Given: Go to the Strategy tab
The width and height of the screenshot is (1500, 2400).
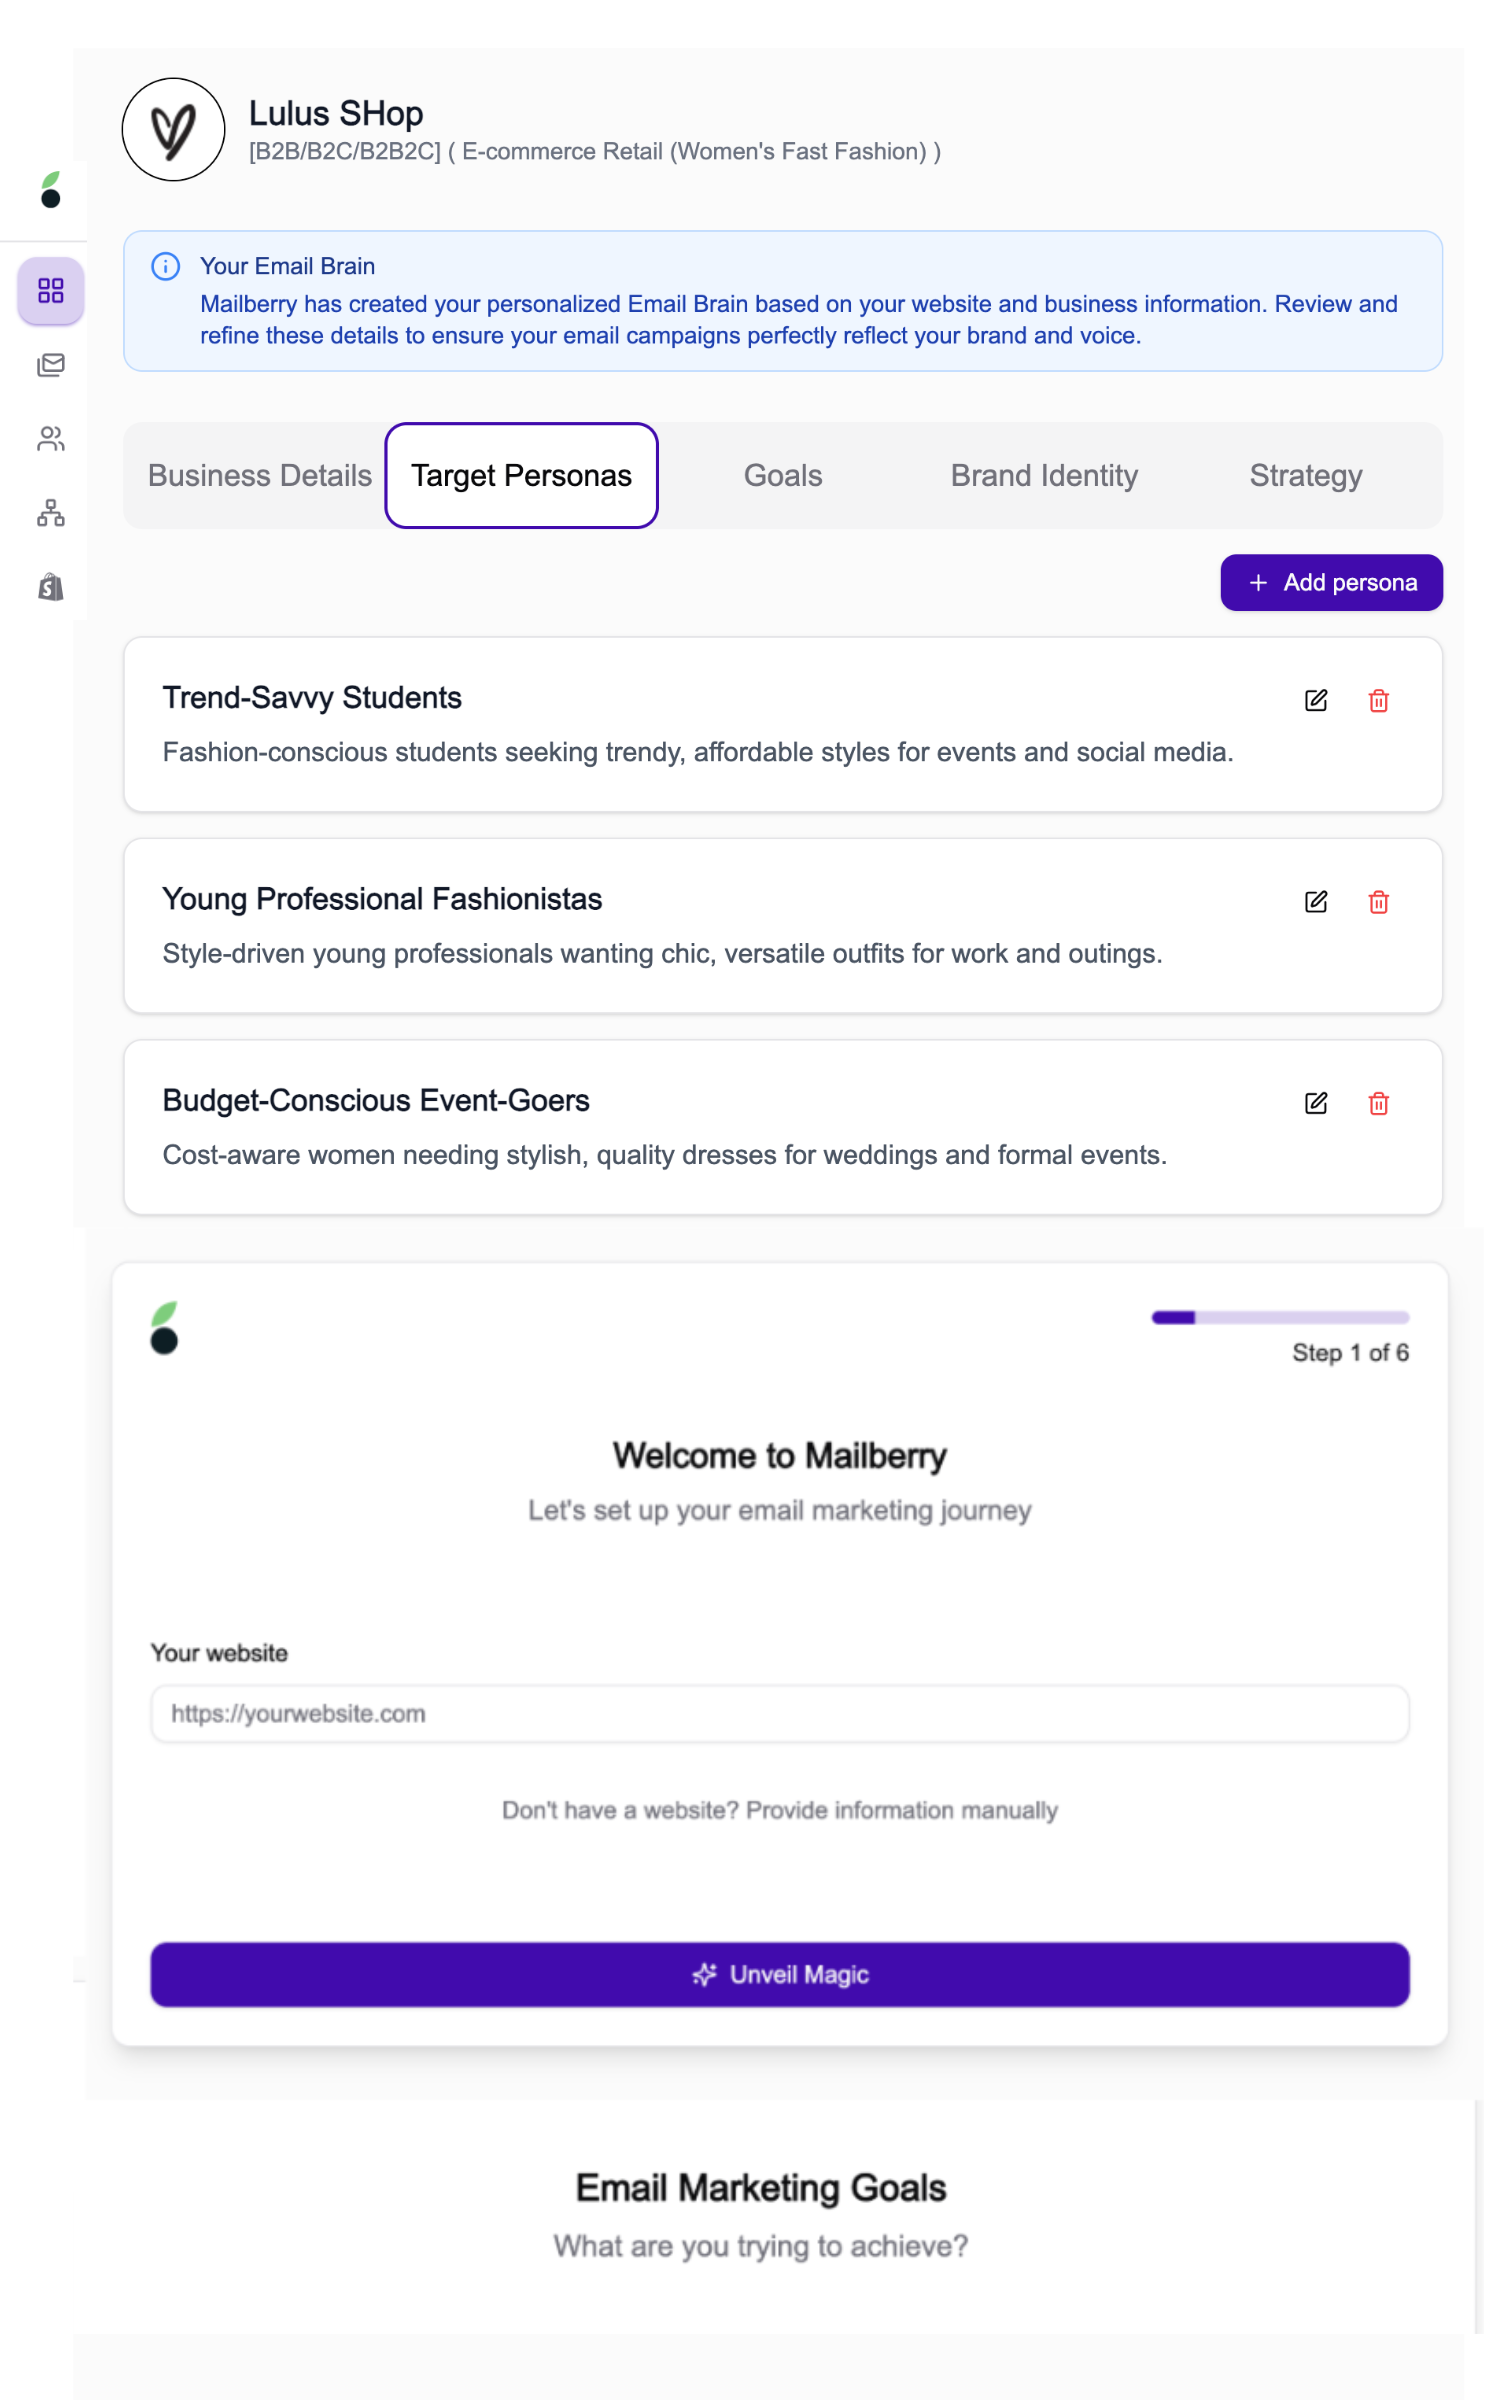Looking at the screenshot, I should coord(1305,476).
